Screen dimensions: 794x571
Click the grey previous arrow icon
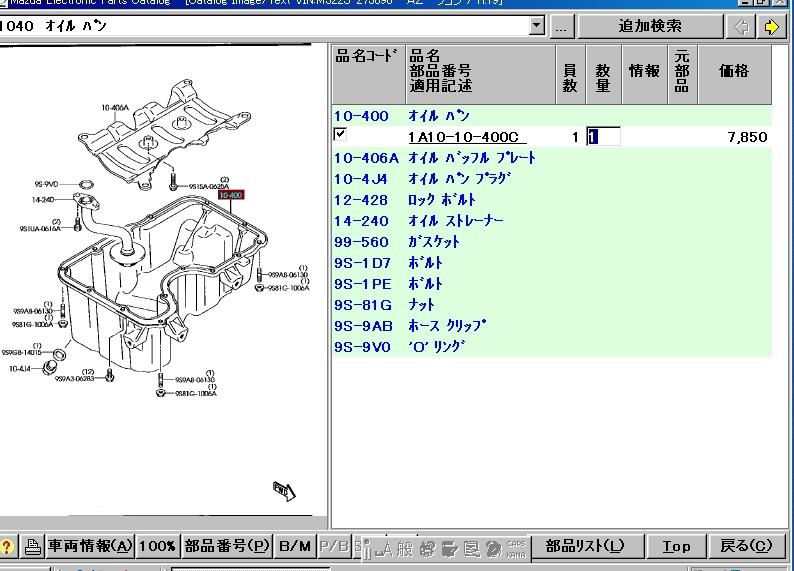[x=741, y=27]
